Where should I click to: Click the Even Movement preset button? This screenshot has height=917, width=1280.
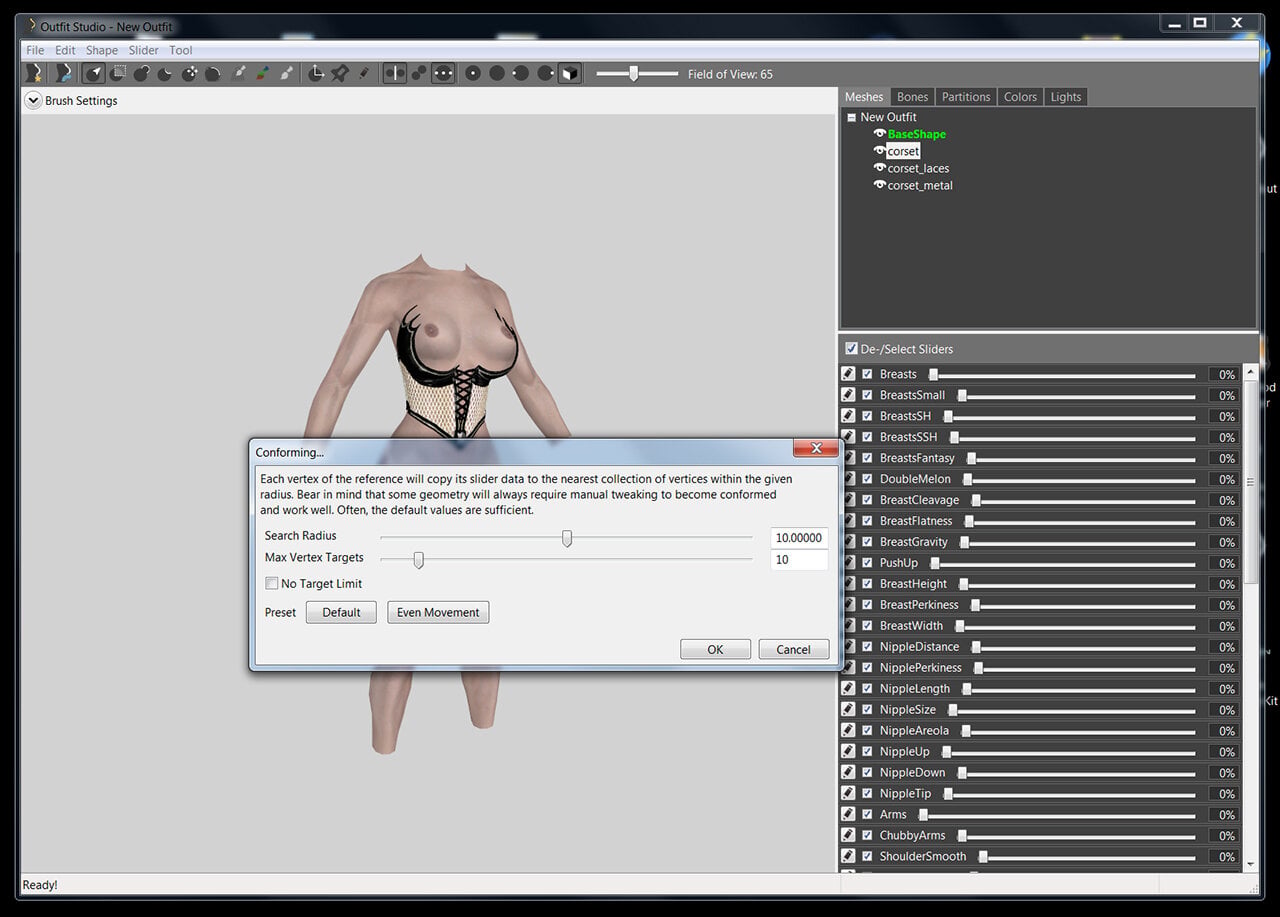[438, 612]
